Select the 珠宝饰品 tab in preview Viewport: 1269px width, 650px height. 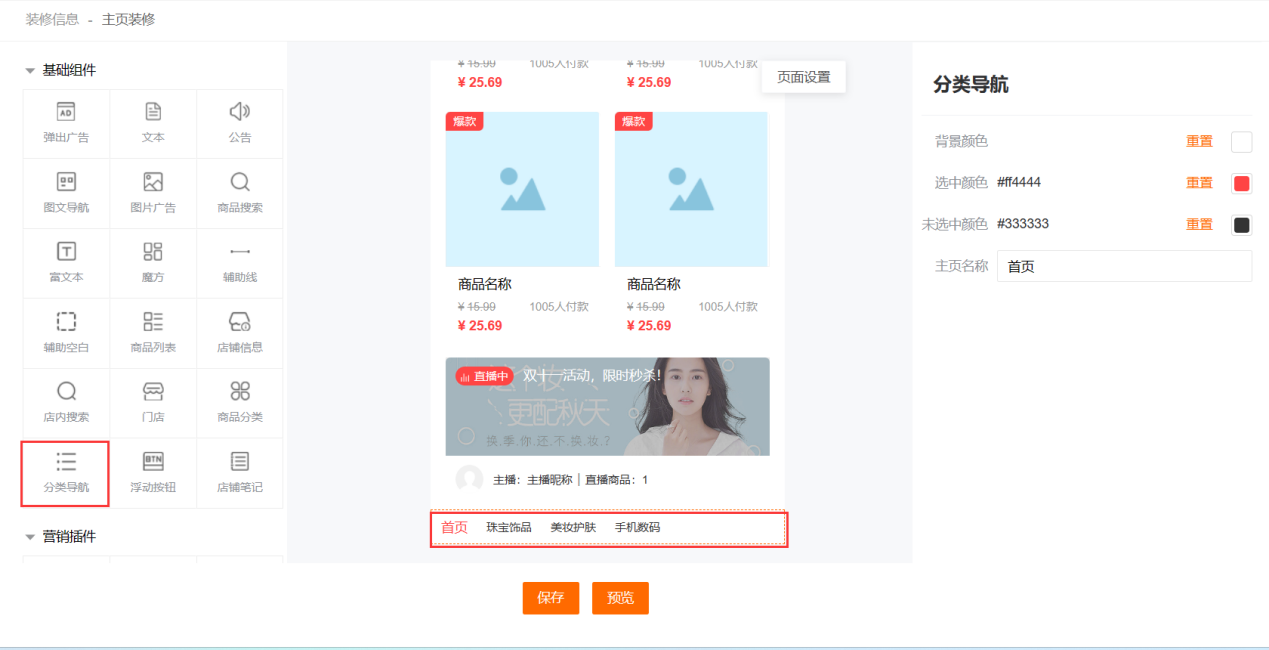[x=509, y=527]
